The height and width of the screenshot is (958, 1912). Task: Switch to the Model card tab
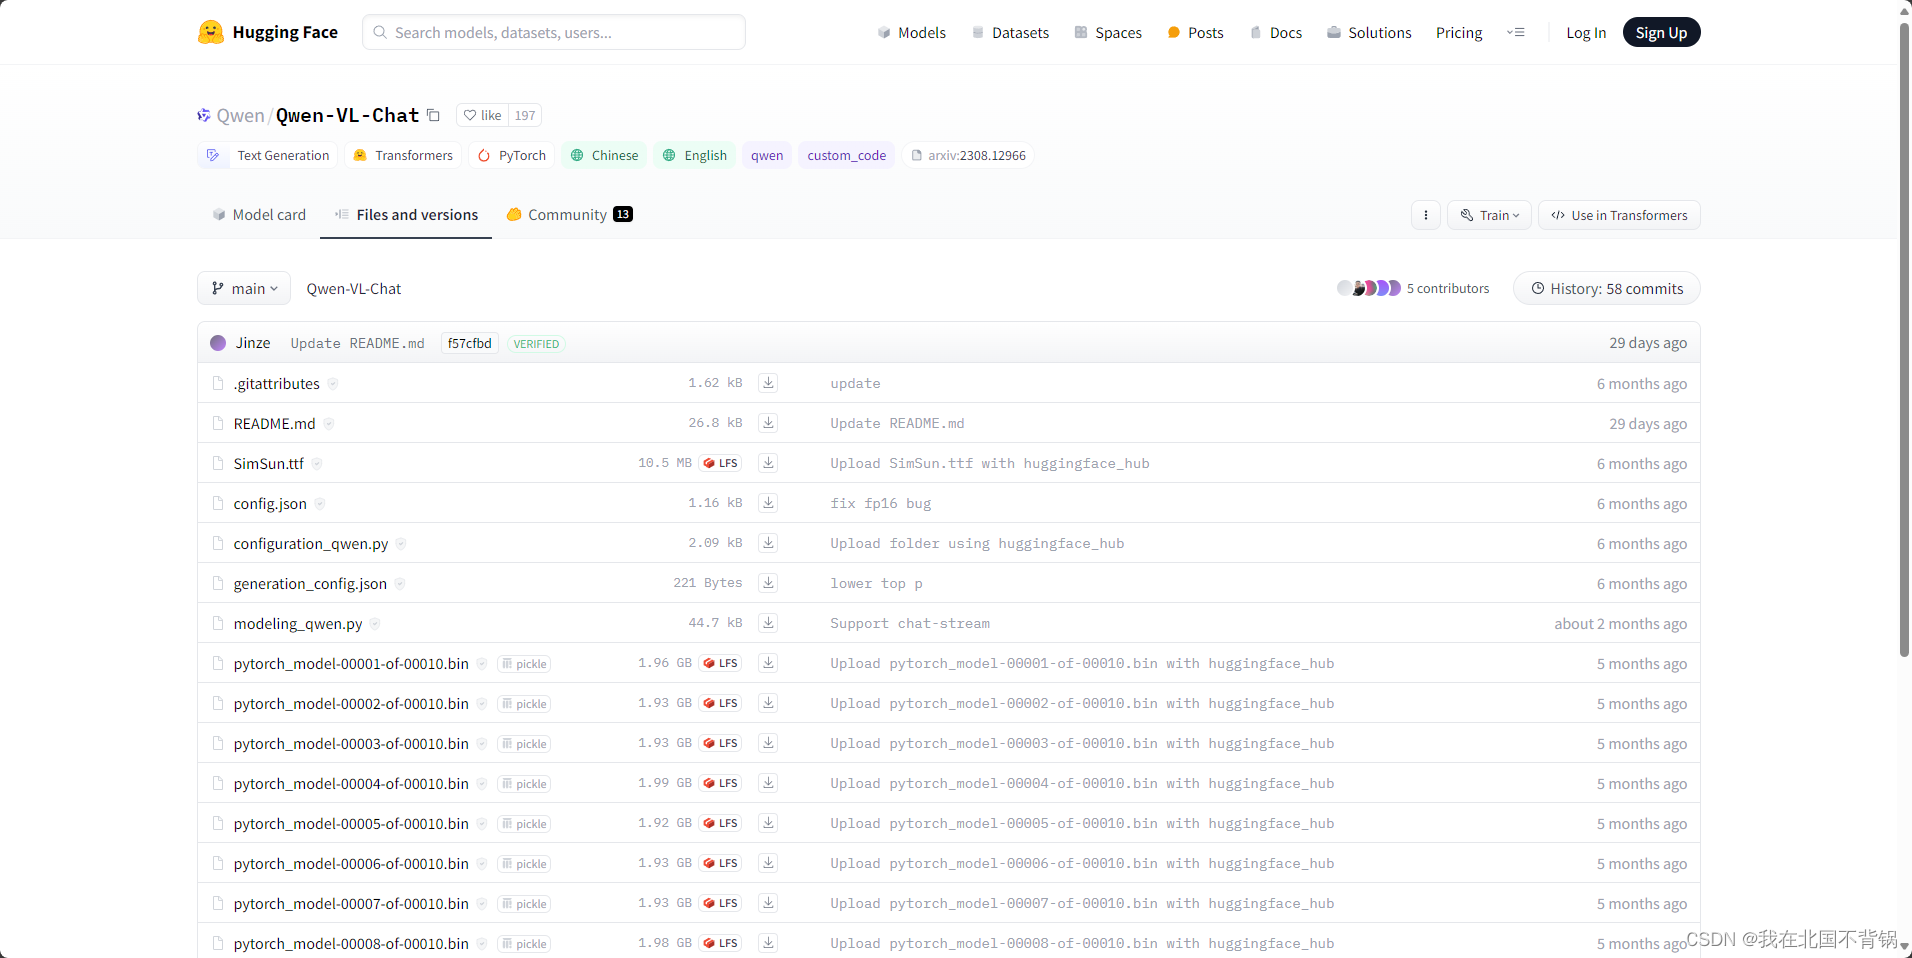[x=259, y=215]
